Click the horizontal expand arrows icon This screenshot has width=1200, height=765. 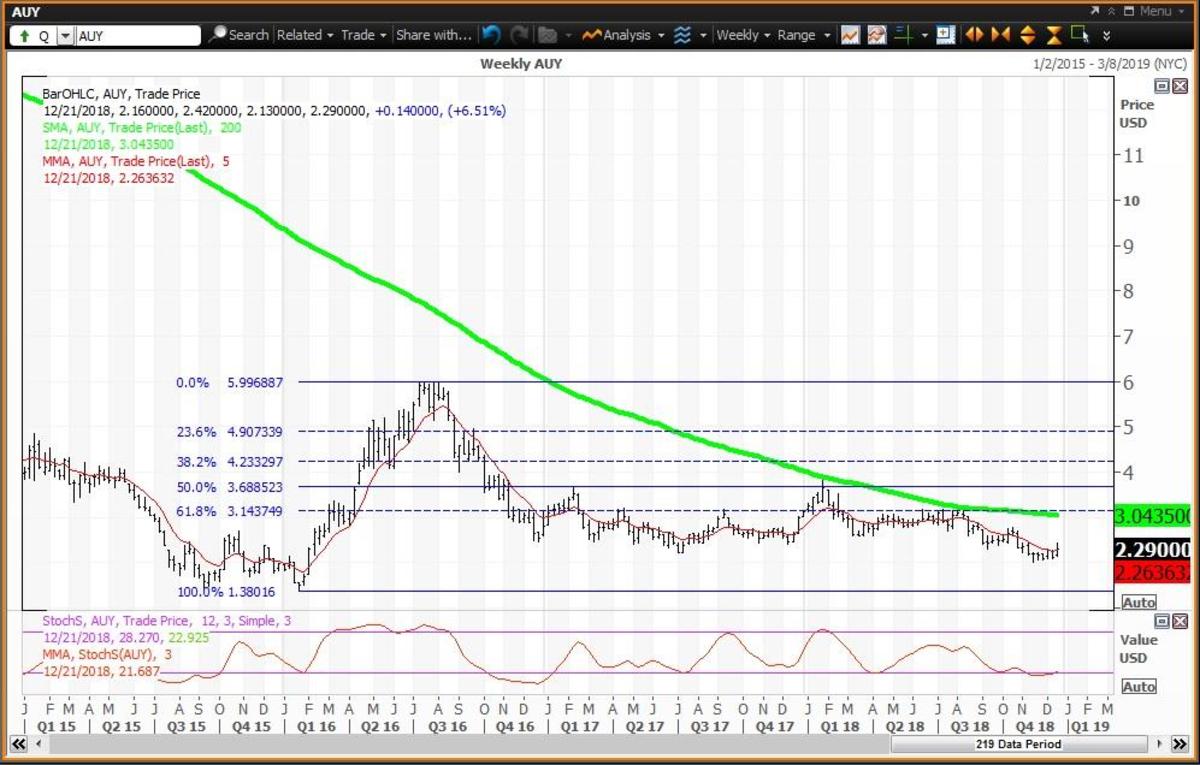[x=975, y=35]
